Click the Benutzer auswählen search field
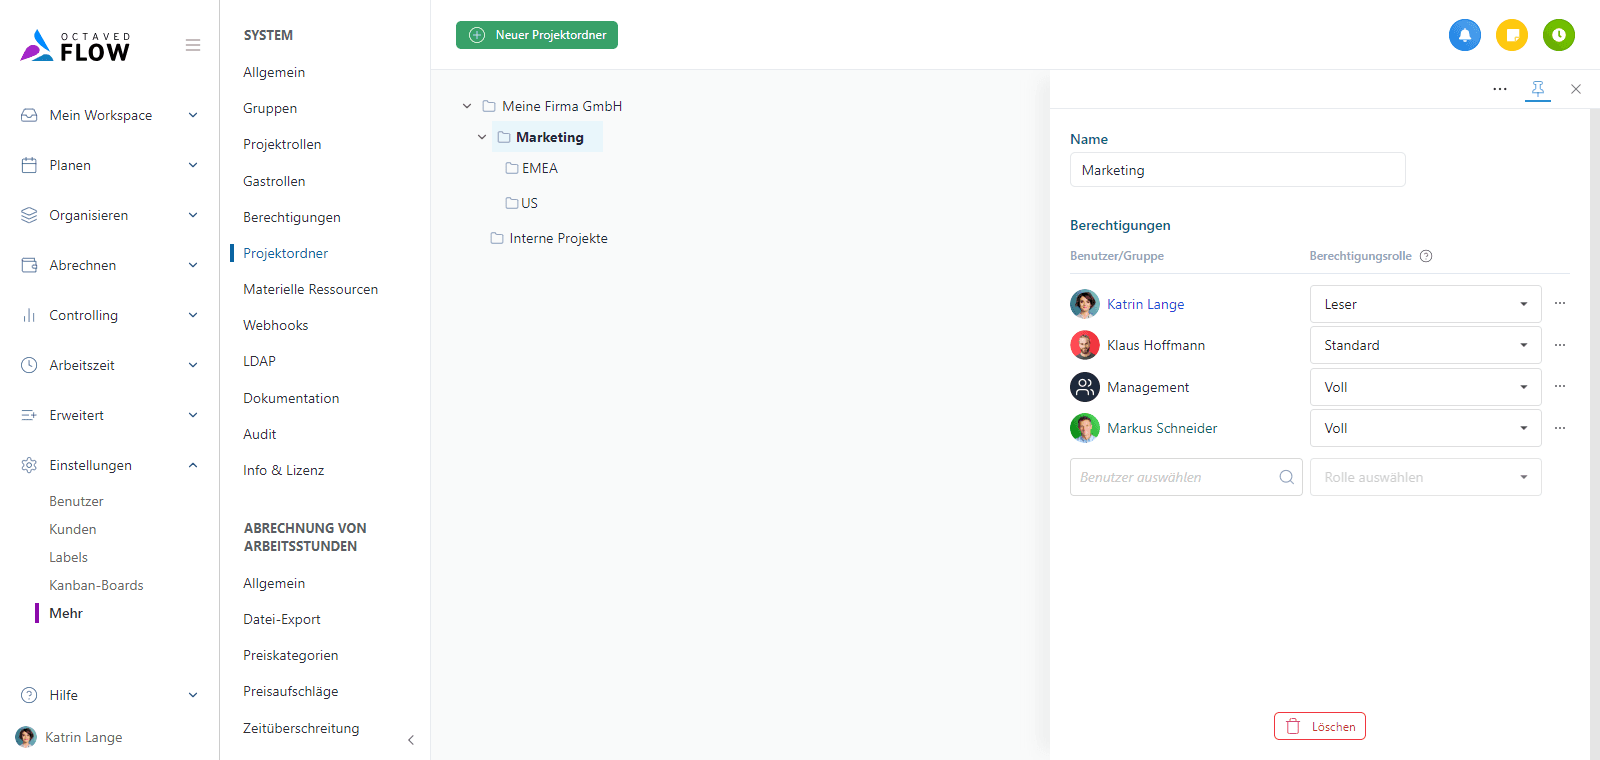1600x760 pixels. 1175,477
